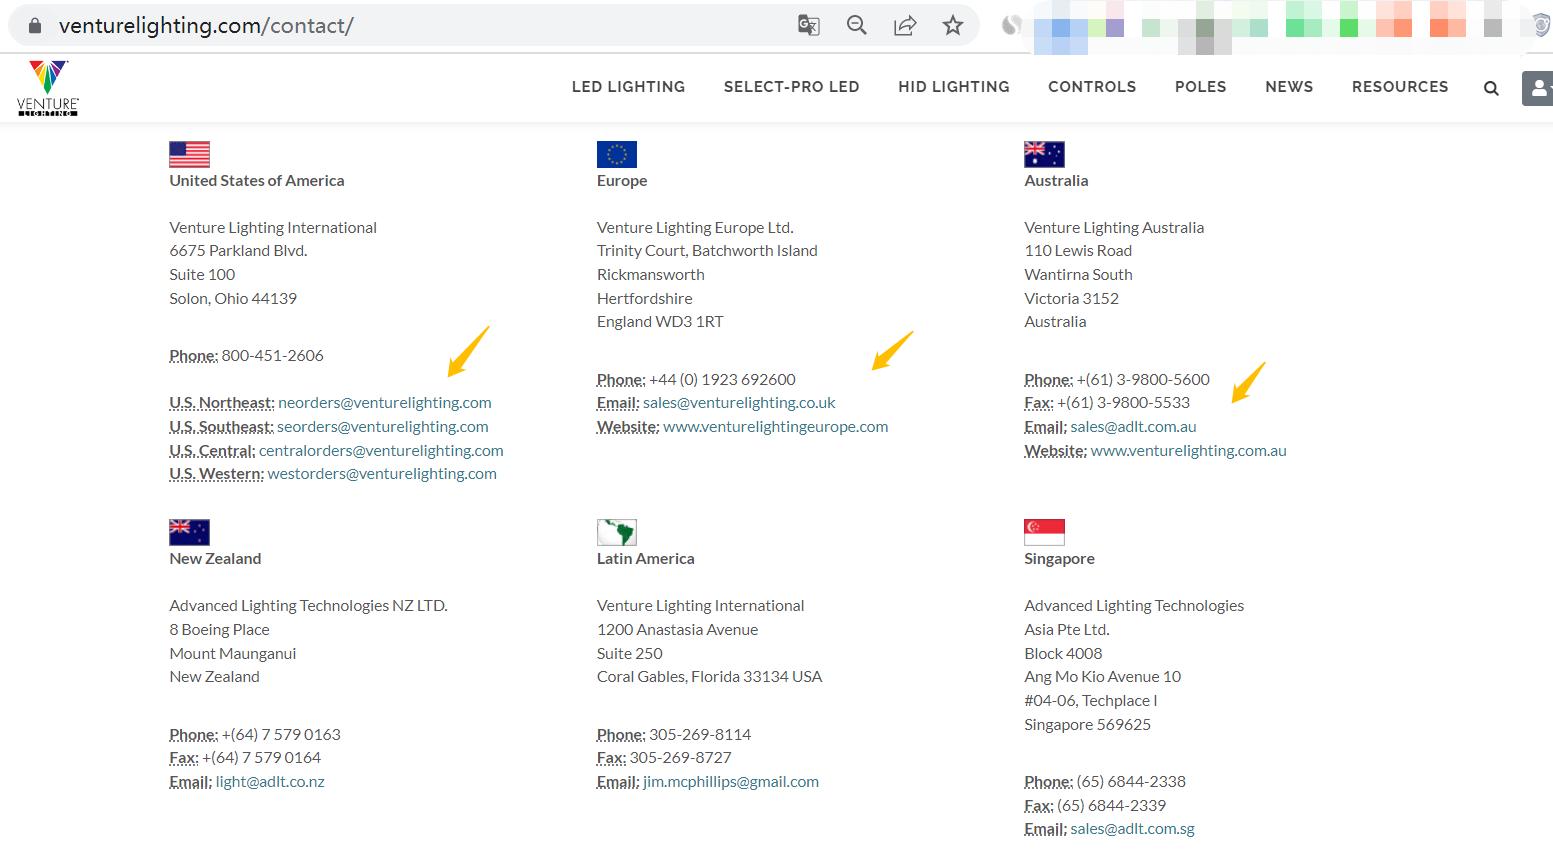The image size is (1553, 863).
Task: Bookmark this page with the star icon
Action: pyautogui.click(x=953, y=26)
